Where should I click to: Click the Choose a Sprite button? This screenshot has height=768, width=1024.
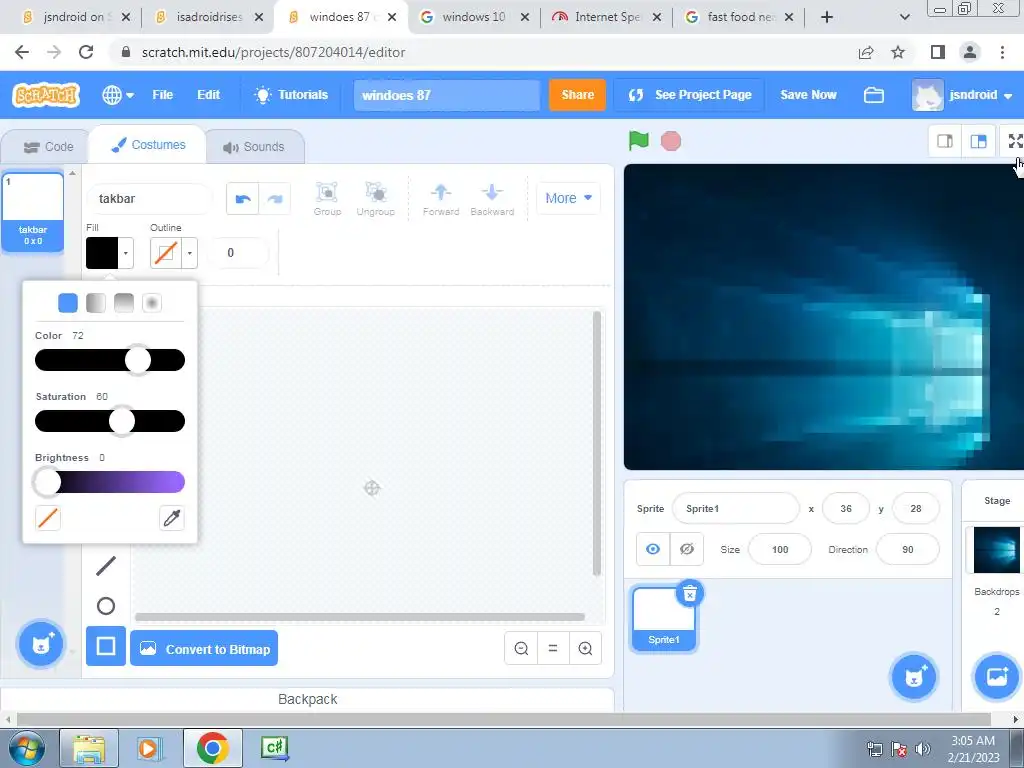click(914, 677)
